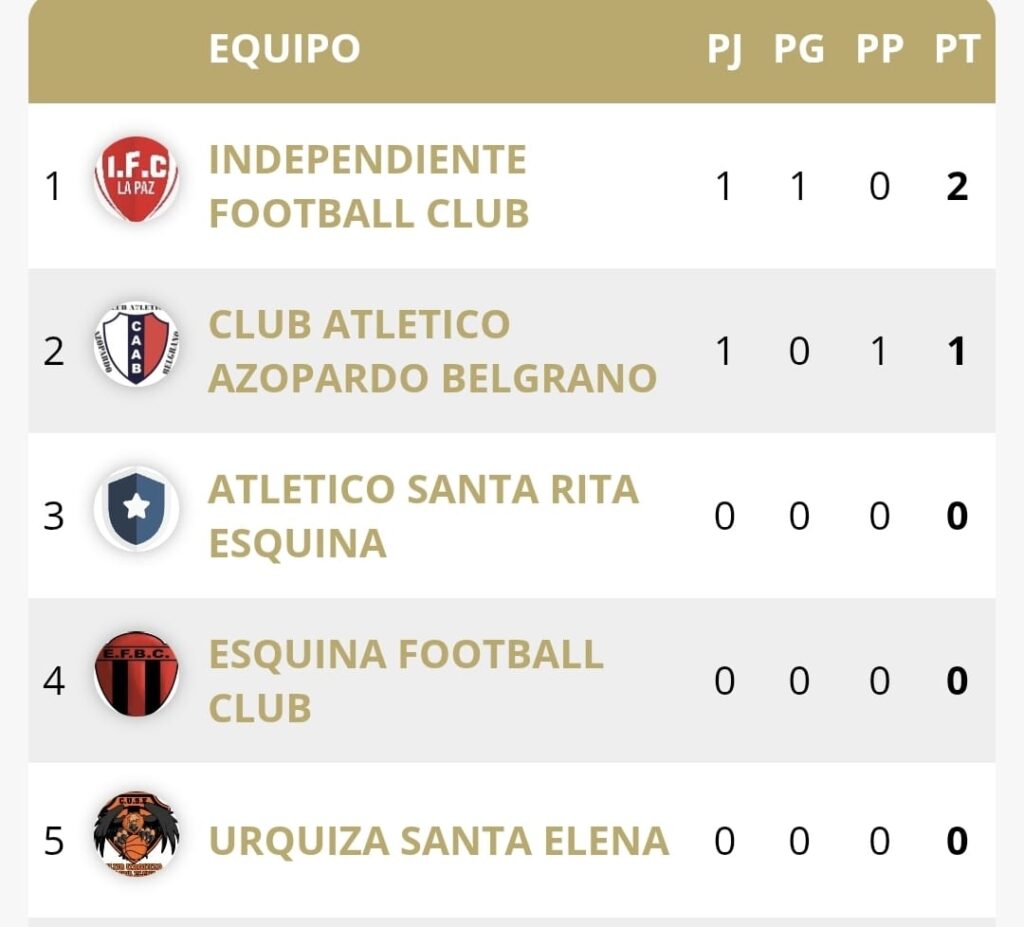
Task: Click the PG column header
Action: pyautogui.click(x=799, y=48)
